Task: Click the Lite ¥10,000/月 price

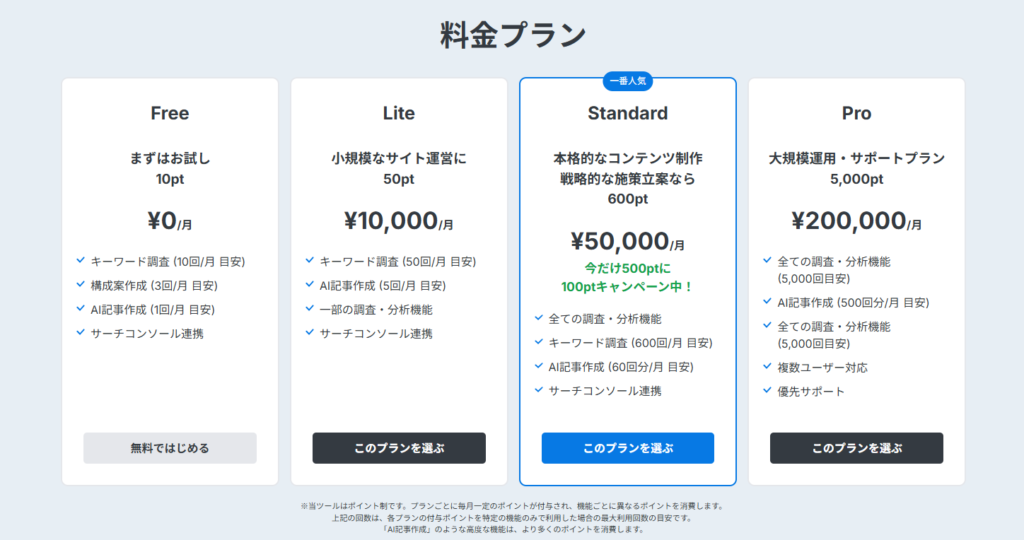Action: pos(399,221)
